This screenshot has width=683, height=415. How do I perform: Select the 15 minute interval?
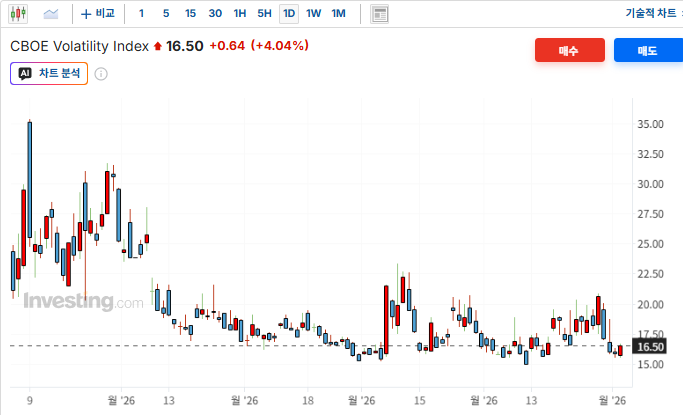point(190,13)
